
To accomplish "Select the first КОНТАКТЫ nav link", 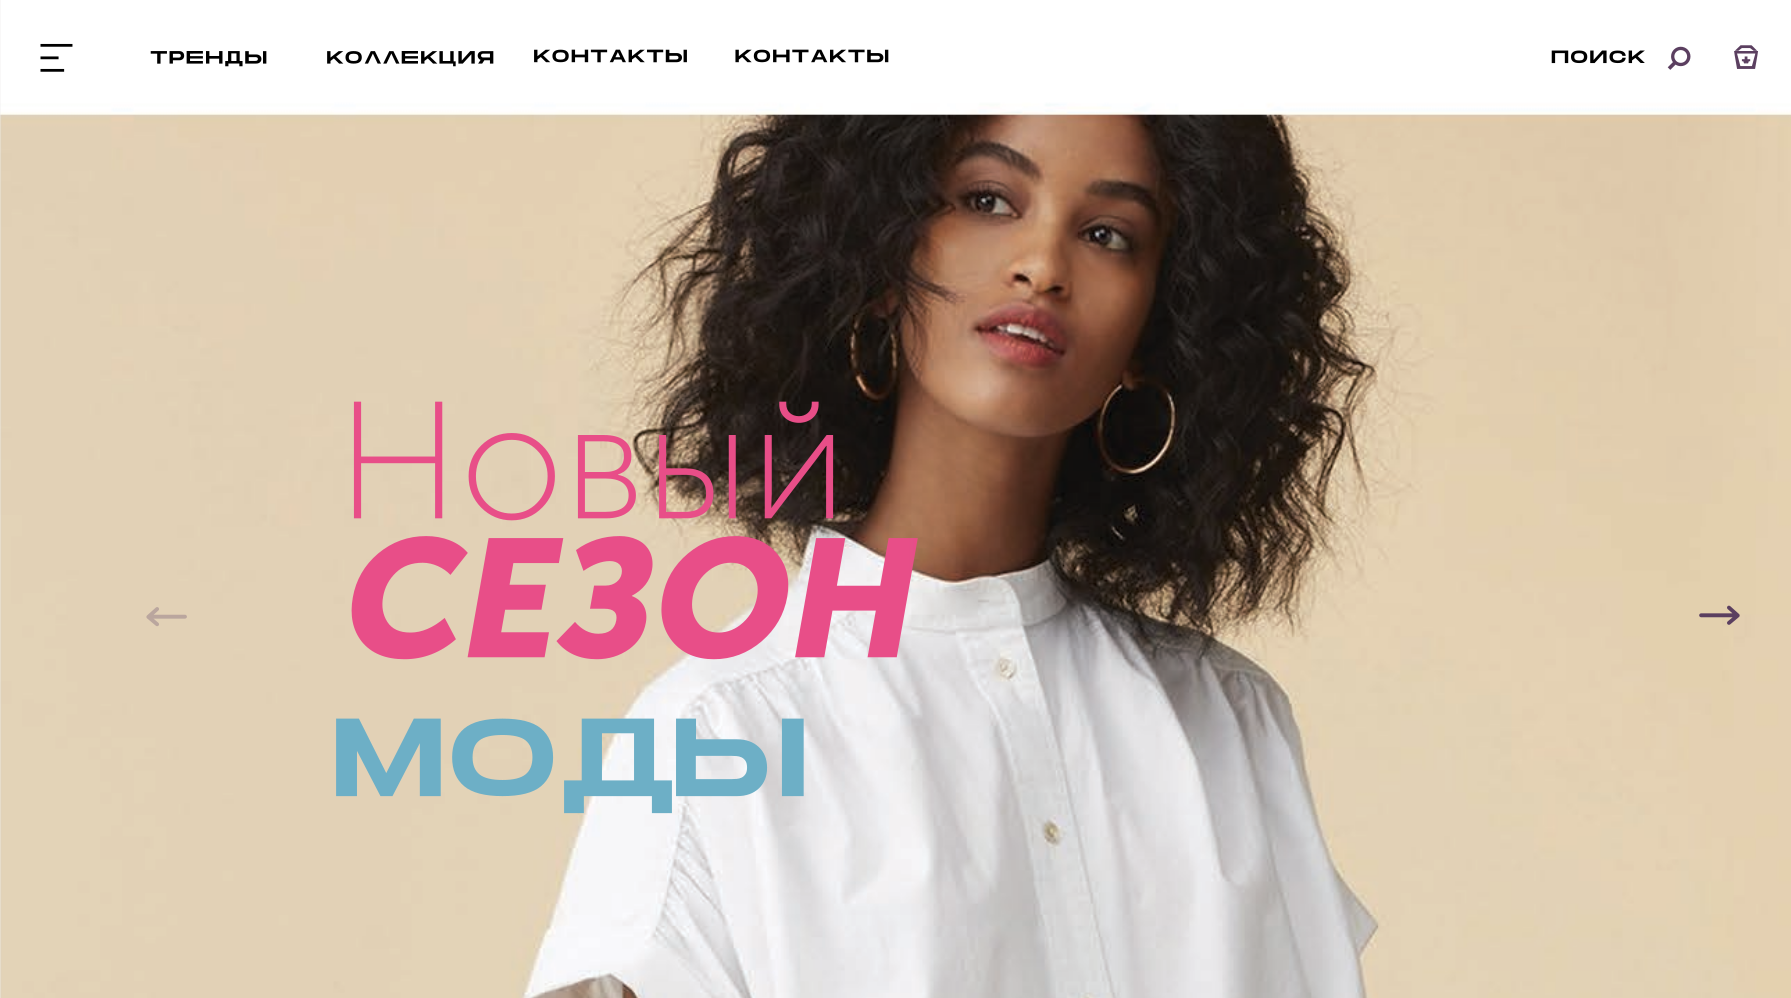I will 610,56.
